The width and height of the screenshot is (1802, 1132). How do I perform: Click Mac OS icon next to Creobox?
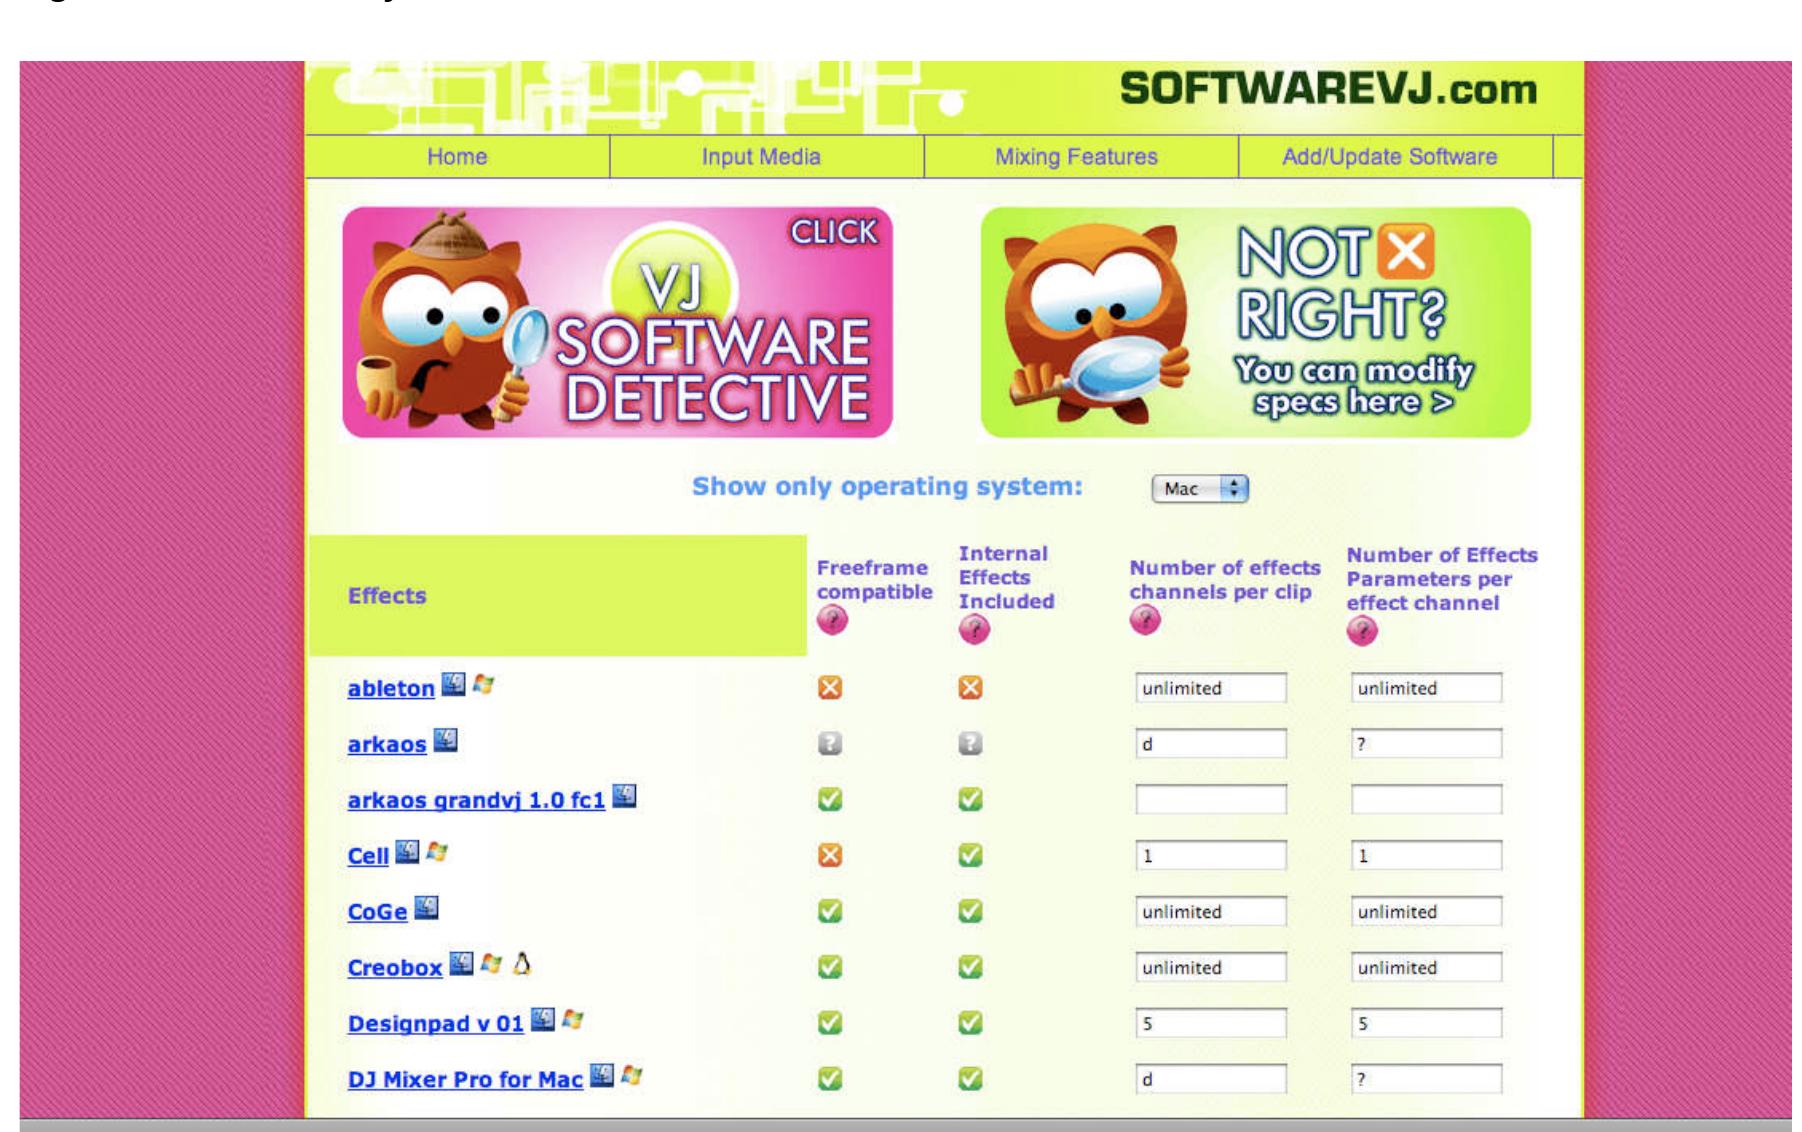[461, 964]
